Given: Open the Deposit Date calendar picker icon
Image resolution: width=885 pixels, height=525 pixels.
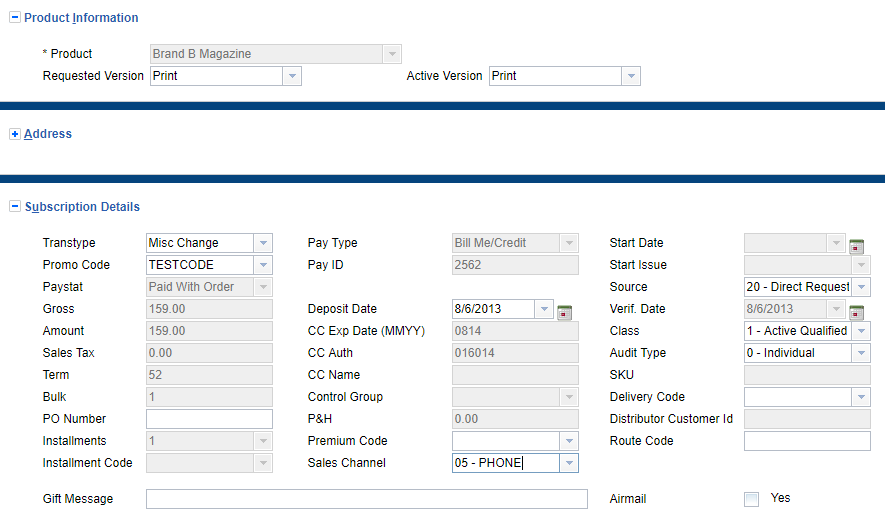Looking at the screenshot, I should (x=564, y=312).
